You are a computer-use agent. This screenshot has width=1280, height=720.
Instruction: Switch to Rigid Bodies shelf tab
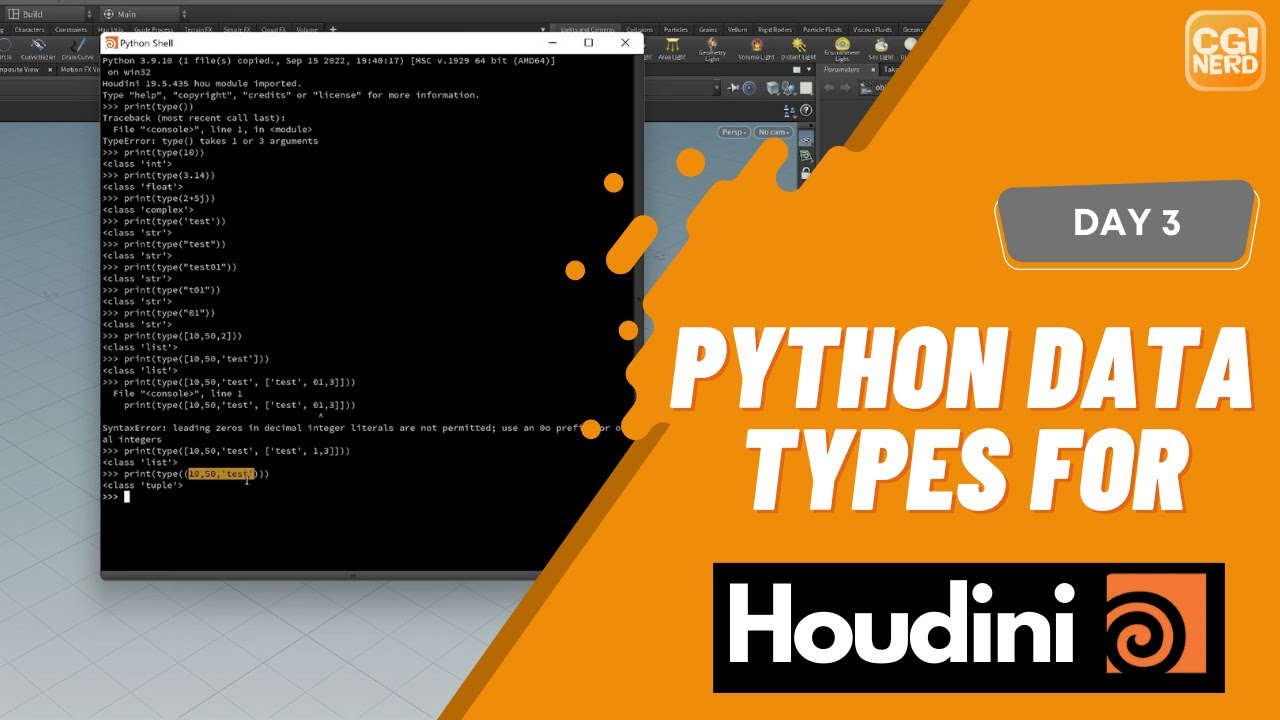pos(775,30)
